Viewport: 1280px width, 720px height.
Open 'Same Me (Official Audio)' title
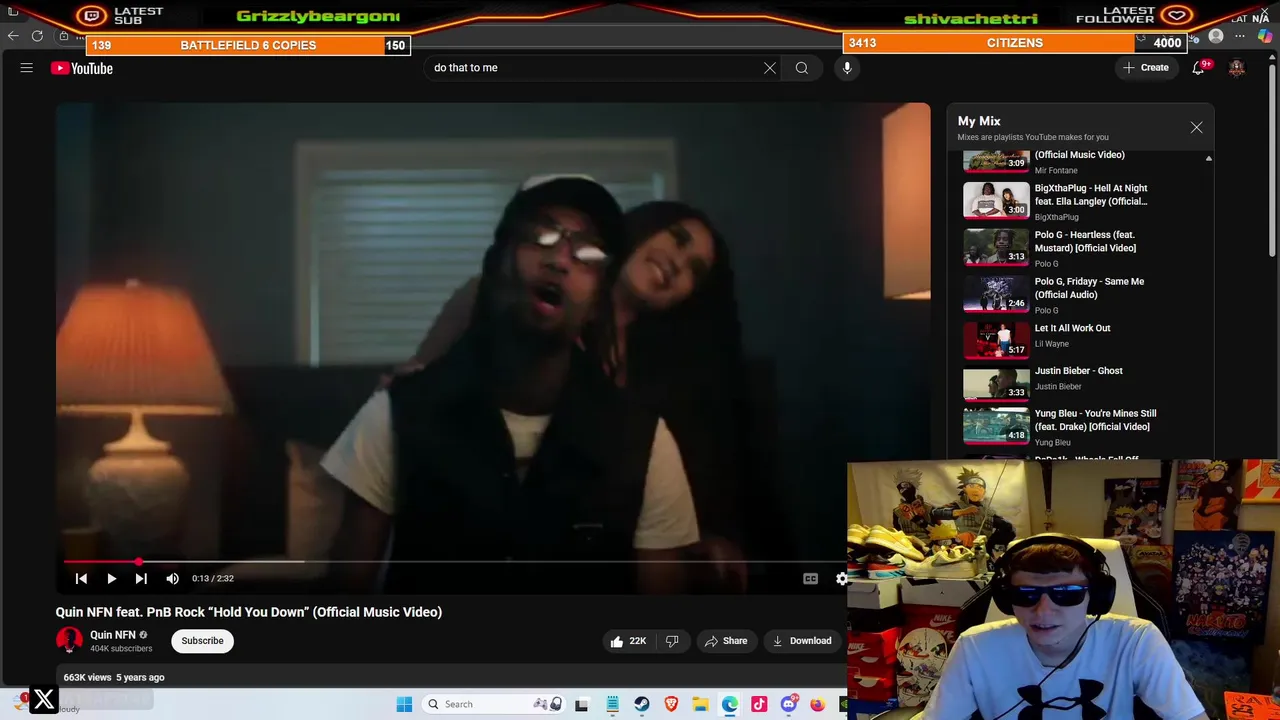click(x=1089, y=288)
